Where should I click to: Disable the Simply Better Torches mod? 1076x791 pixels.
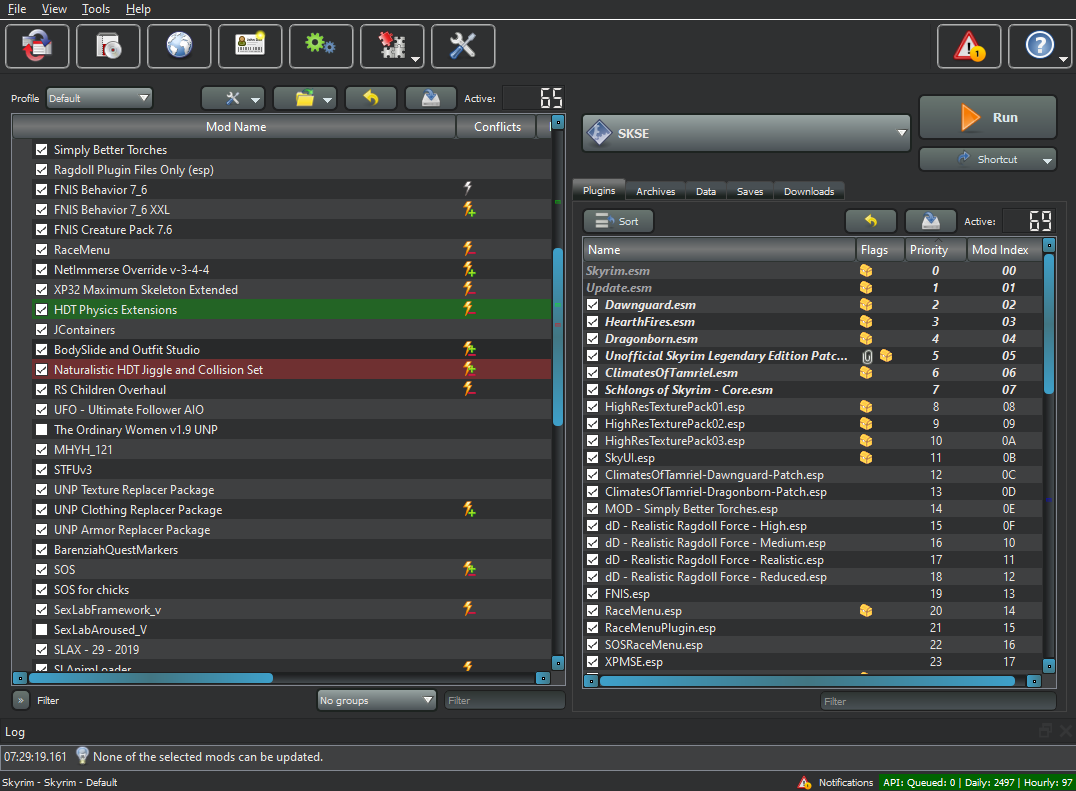(x=41, y=150)
